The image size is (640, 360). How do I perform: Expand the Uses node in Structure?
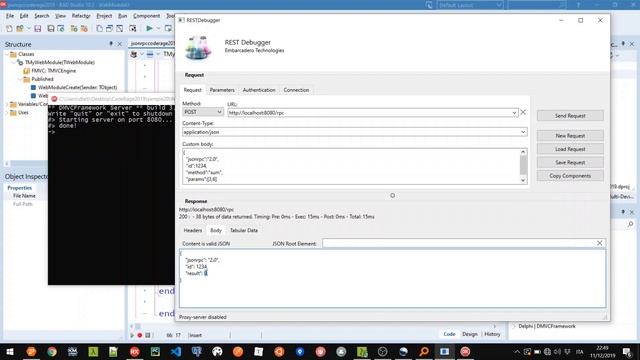point(7,113)
